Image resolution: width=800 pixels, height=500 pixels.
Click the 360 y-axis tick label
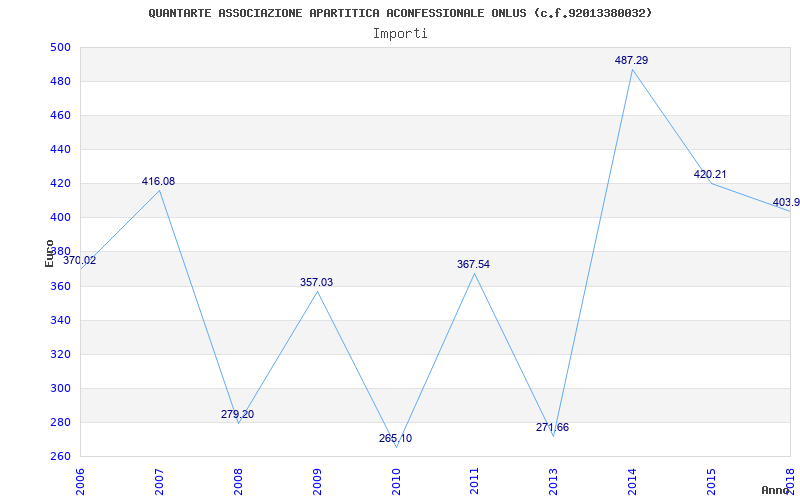tap(60, 286)
